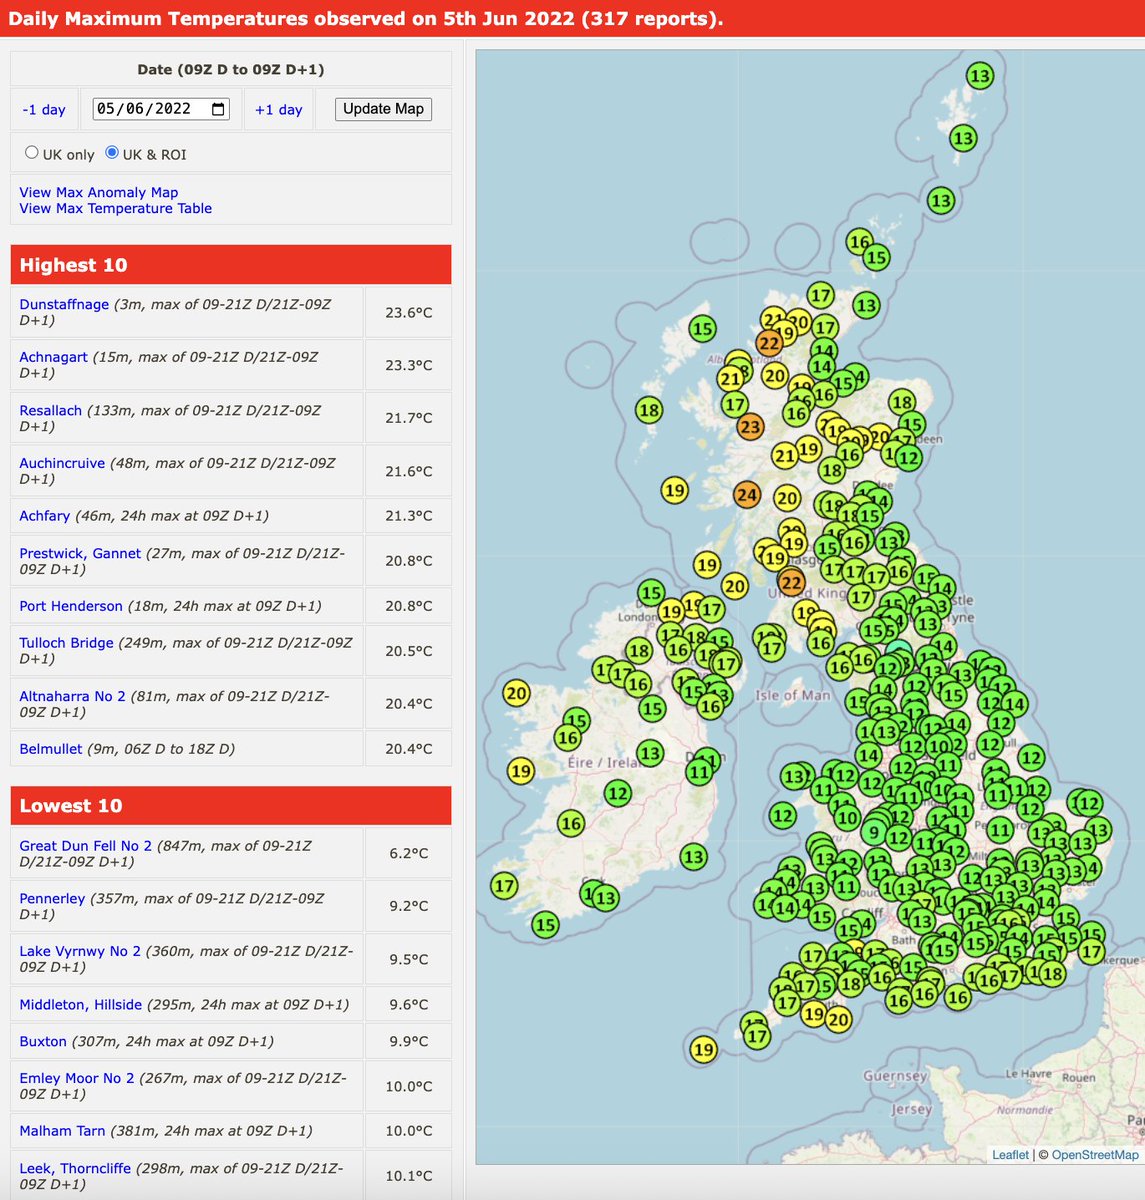Open the Auchincruive station link
1145x1200 pixels.
pos(62,463)
